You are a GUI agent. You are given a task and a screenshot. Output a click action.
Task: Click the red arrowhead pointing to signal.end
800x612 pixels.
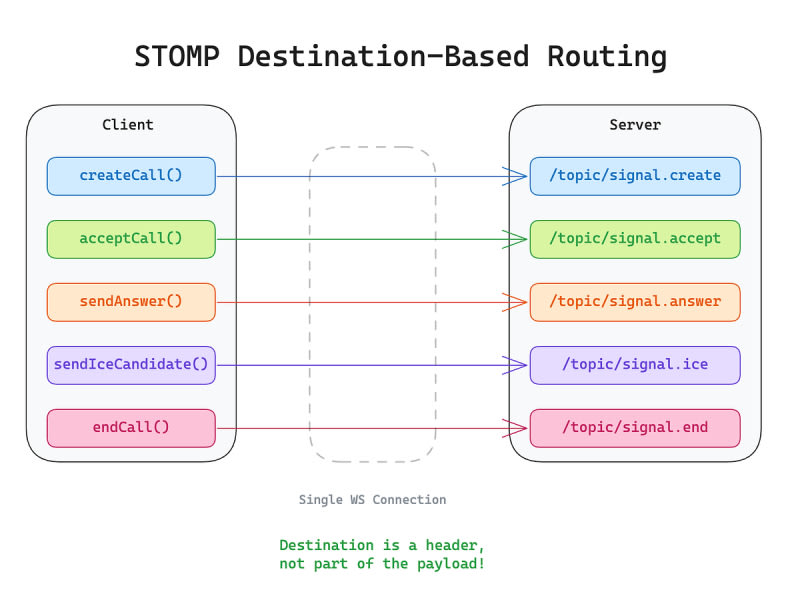tap(516, 428)
